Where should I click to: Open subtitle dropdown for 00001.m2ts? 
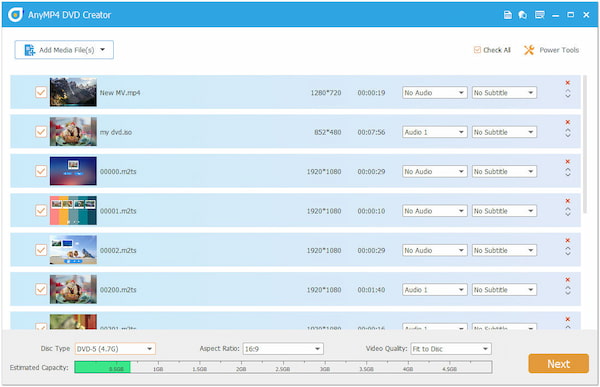click(504, 211)
